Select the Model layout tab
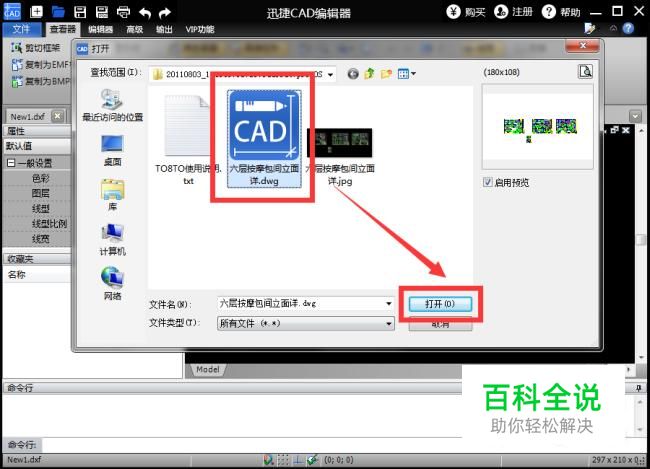The height and width of the screenshot is (469, 650). pyautogui.click(x=207, y=369)
